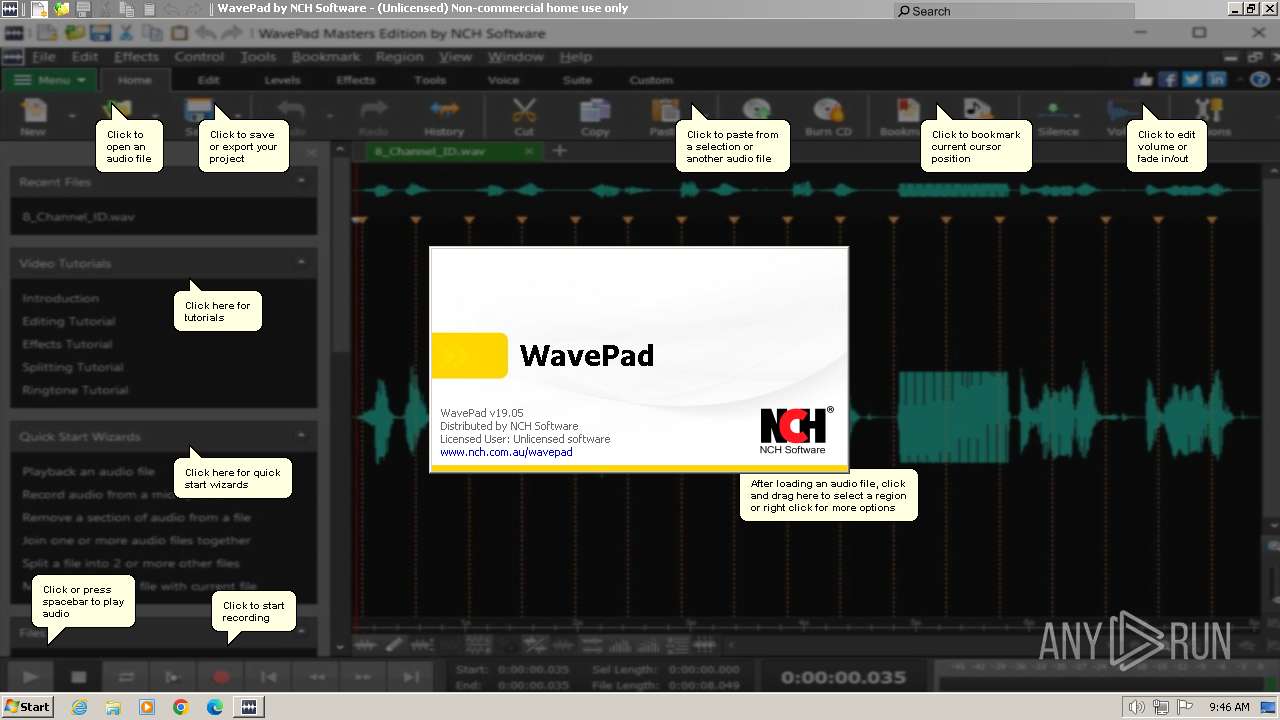Open the help question mark icon
The width and height of the screenshot is (1280, 720).
[x=1260, y=80]
